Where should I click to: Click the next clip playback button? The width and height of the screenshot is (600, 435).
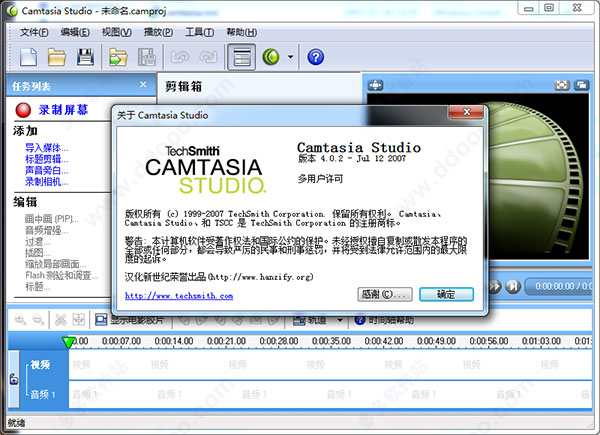pyautogui.click(x=513, y=286)
